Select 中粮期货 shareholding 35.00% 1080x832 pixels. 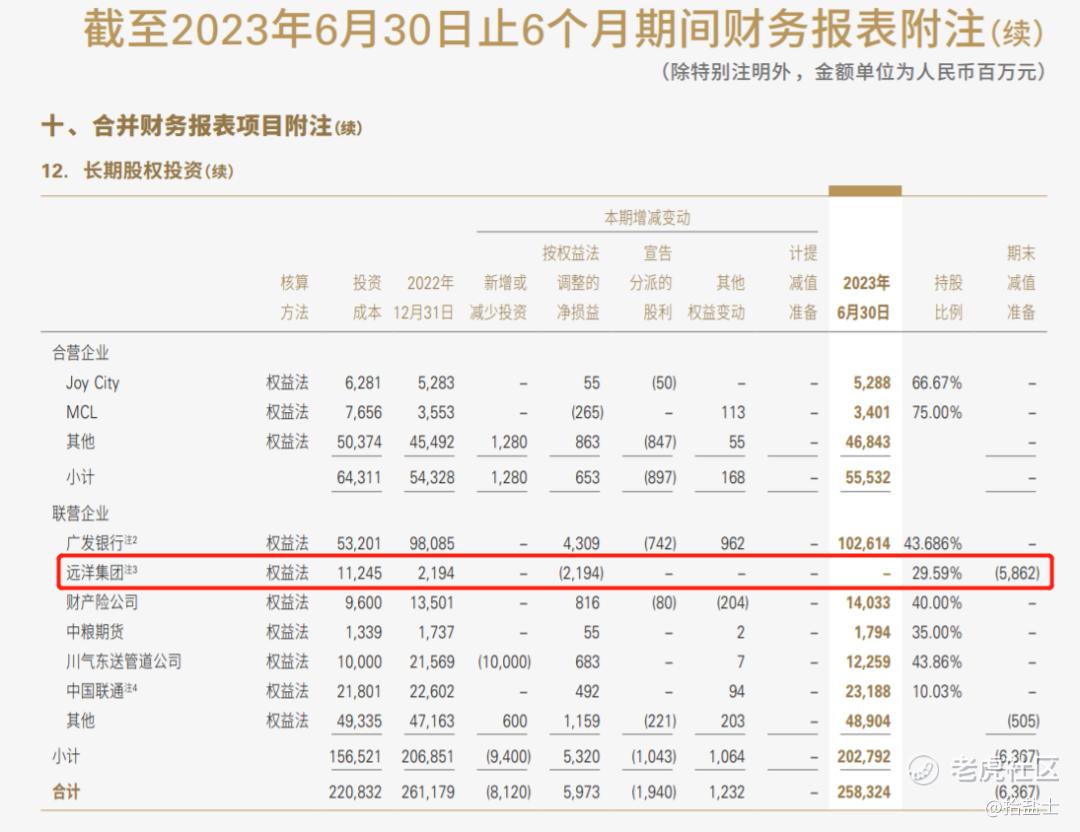tap(937, 632)
